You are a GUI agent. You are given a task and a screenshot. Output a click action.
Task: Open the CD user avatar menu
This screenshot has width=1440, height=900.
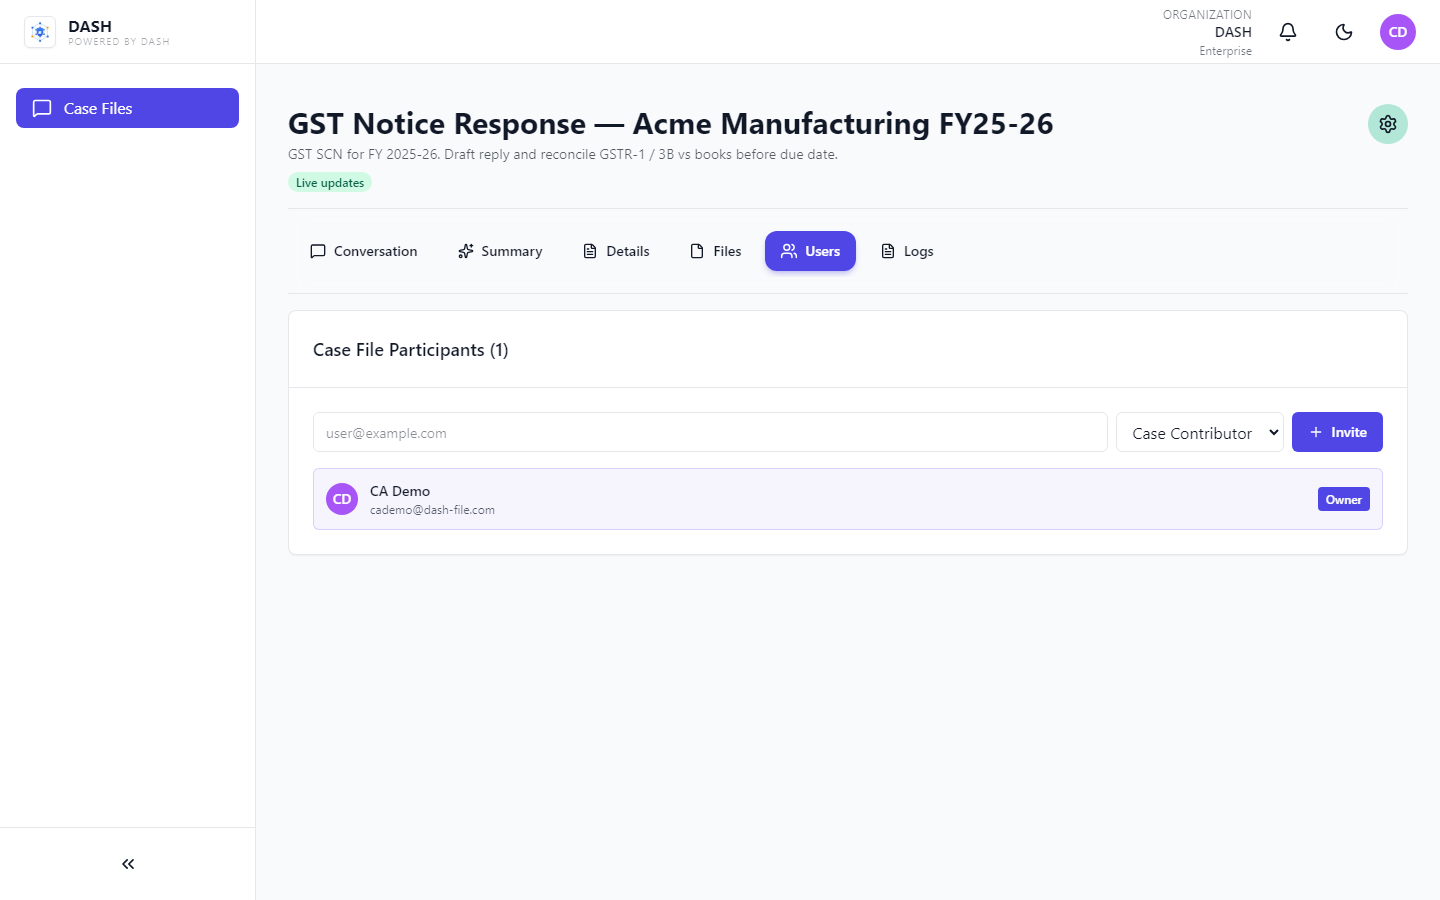tap(1398, 32)
